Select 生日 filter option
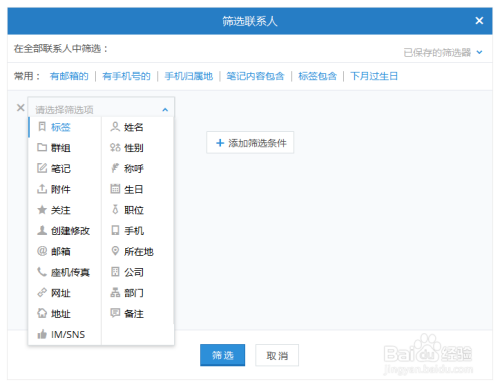Viewport: 500px width, 387px height. click(x=138, y=189)
